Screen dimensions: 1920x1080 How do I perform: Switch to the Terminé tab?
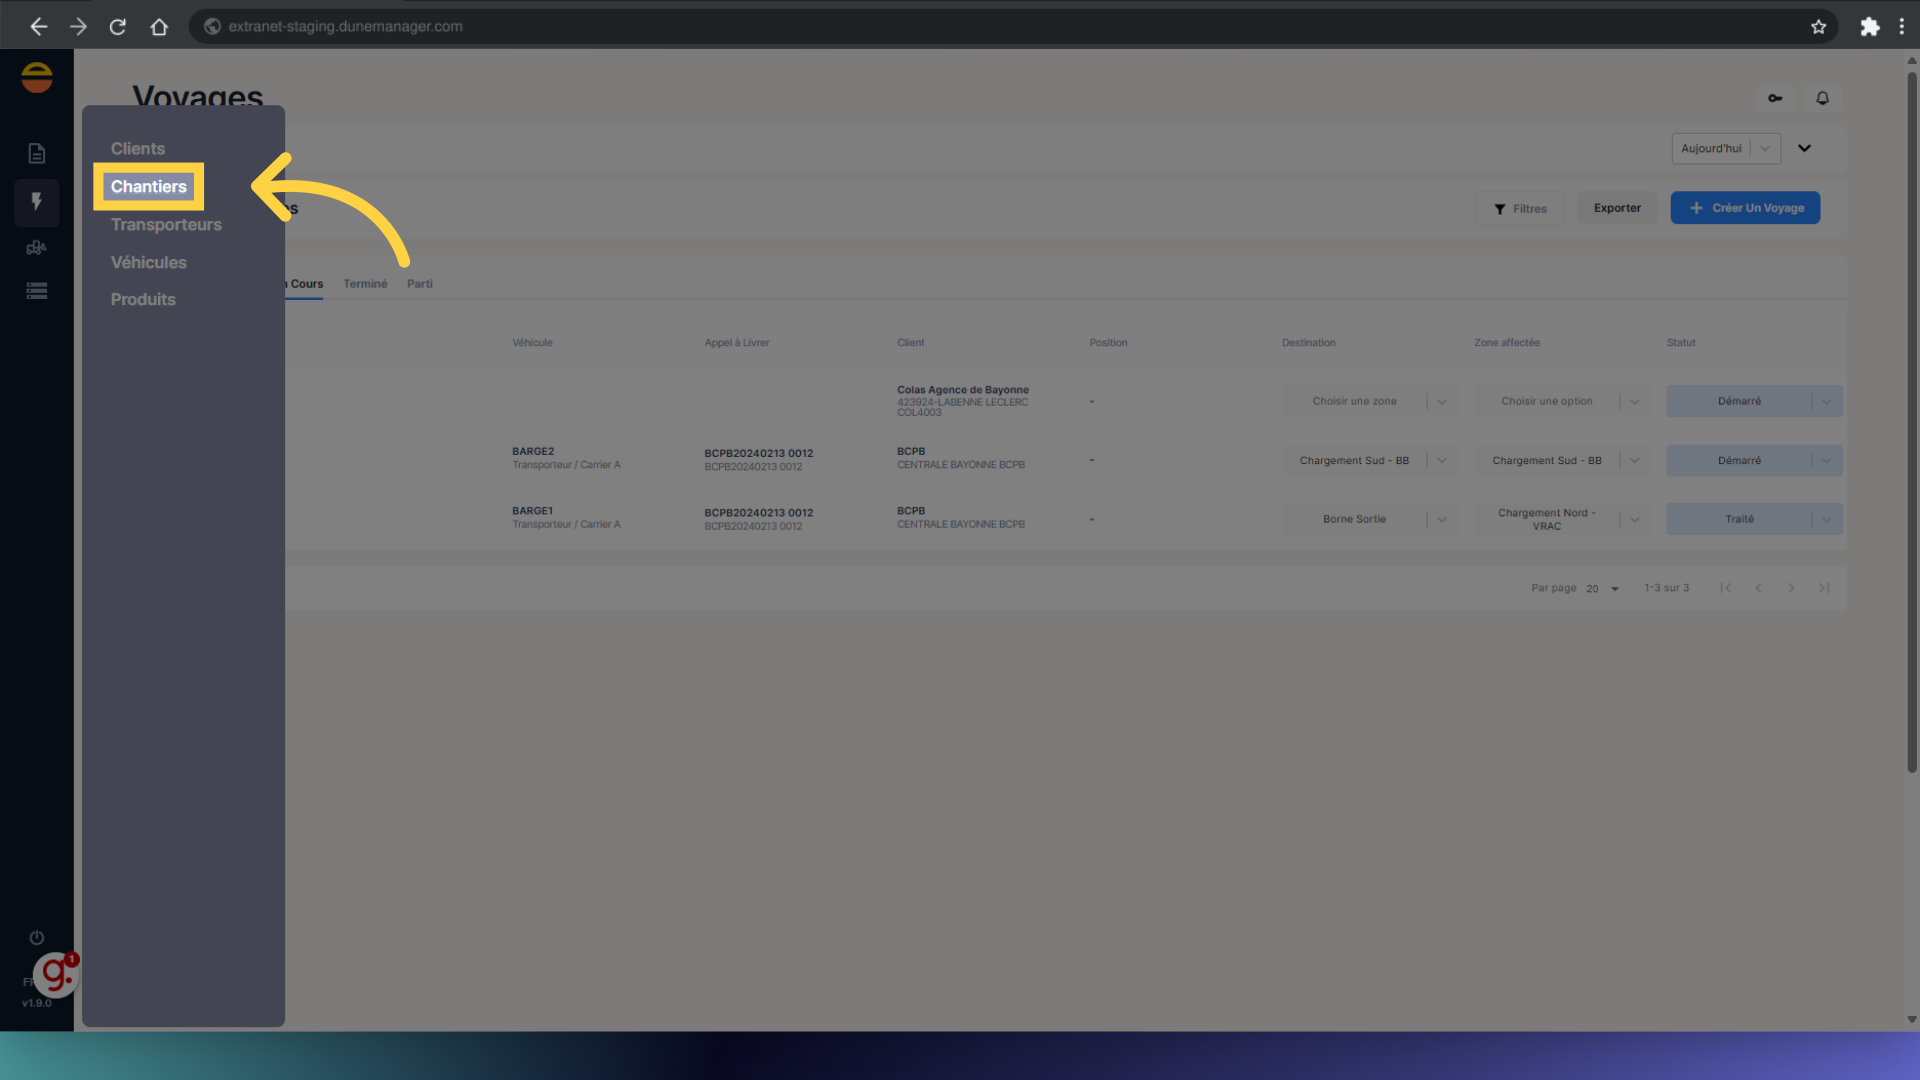click(364, 284)
